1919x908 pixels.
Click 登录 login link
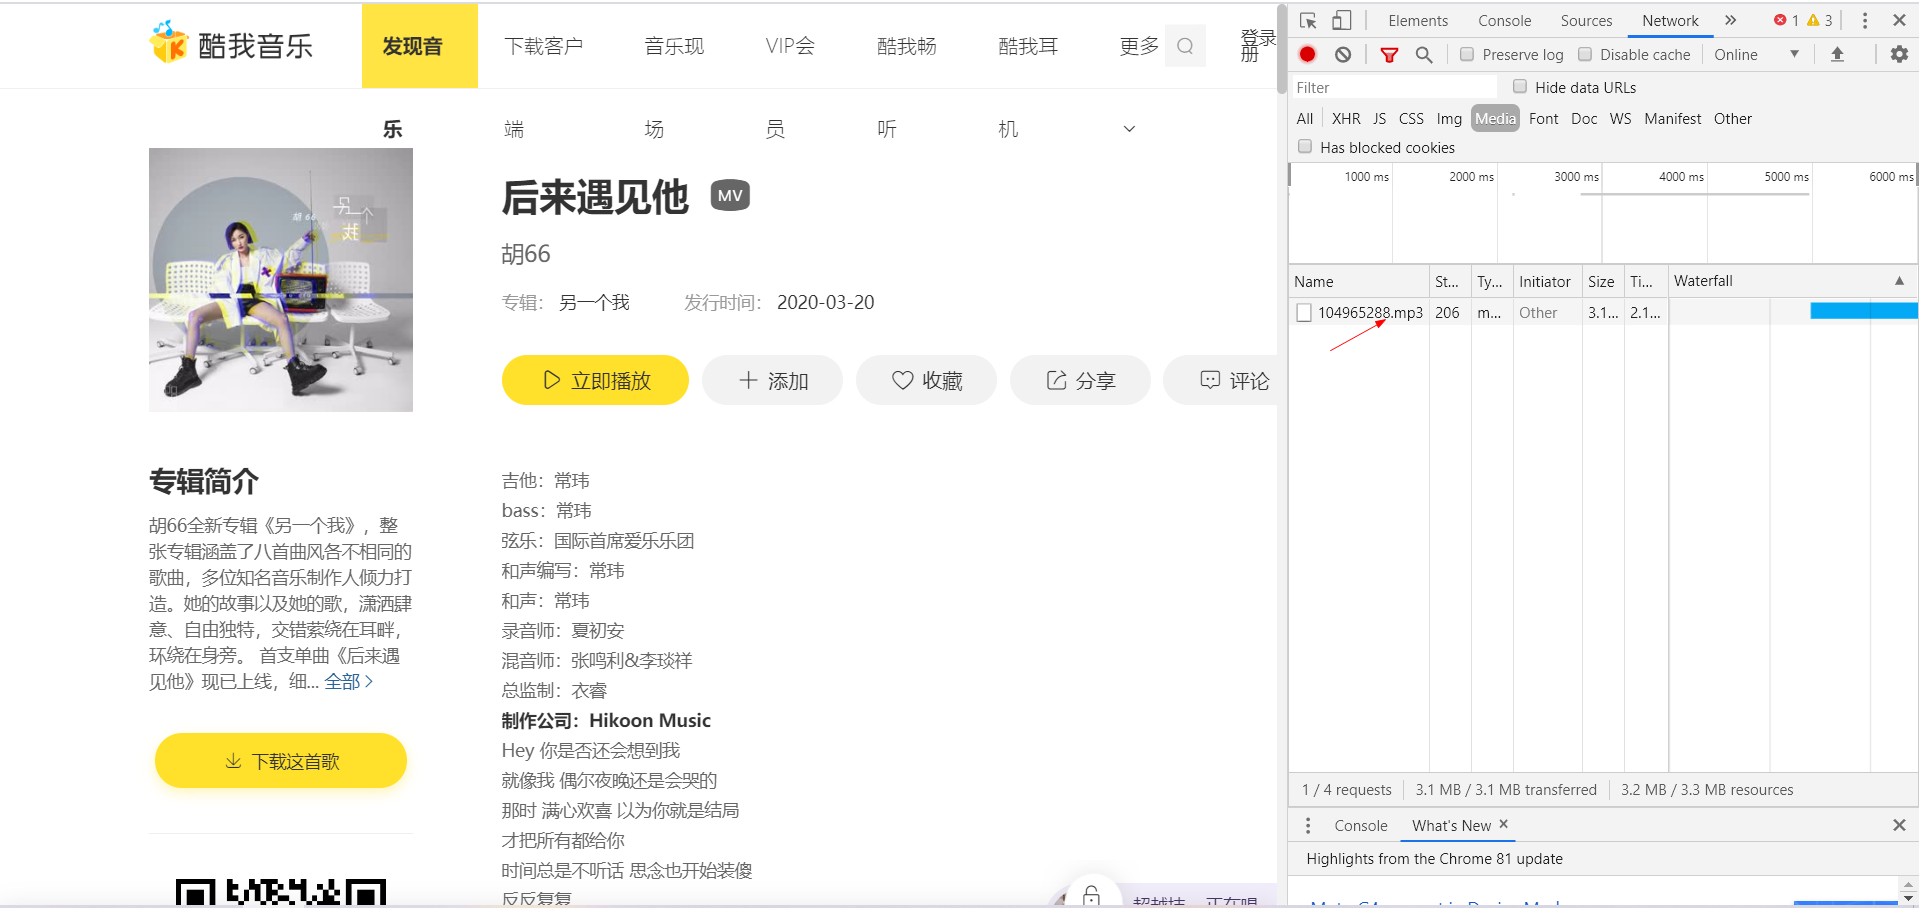tap(1258, 37)
